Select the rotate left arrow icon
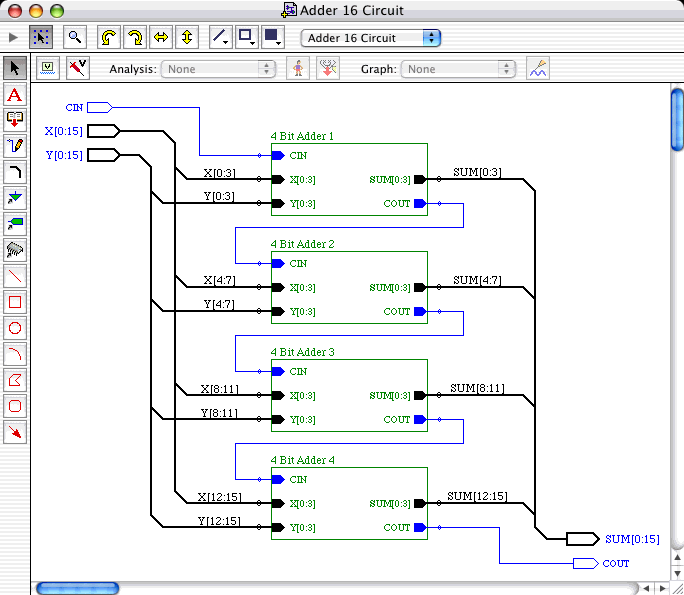Screen dimensions: 684x595 [x=108, y=38]
